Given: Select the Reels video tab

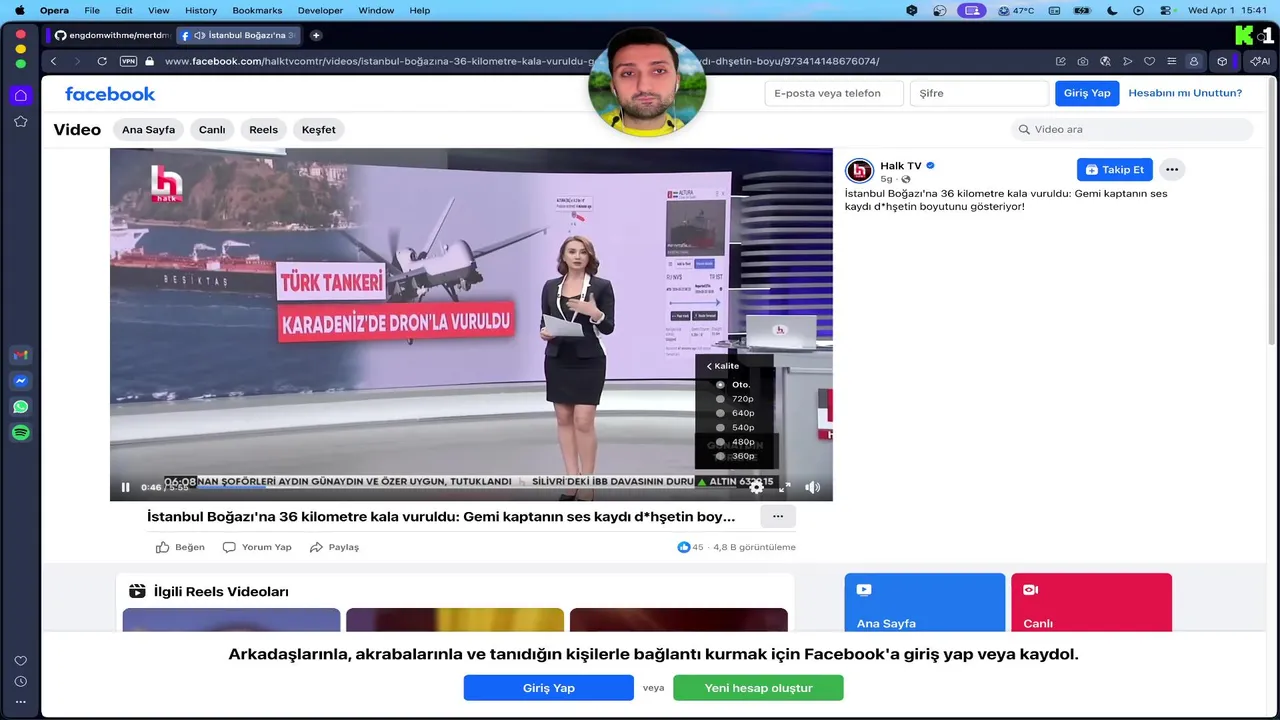Looking at the screenshot, I should point(264,130).
